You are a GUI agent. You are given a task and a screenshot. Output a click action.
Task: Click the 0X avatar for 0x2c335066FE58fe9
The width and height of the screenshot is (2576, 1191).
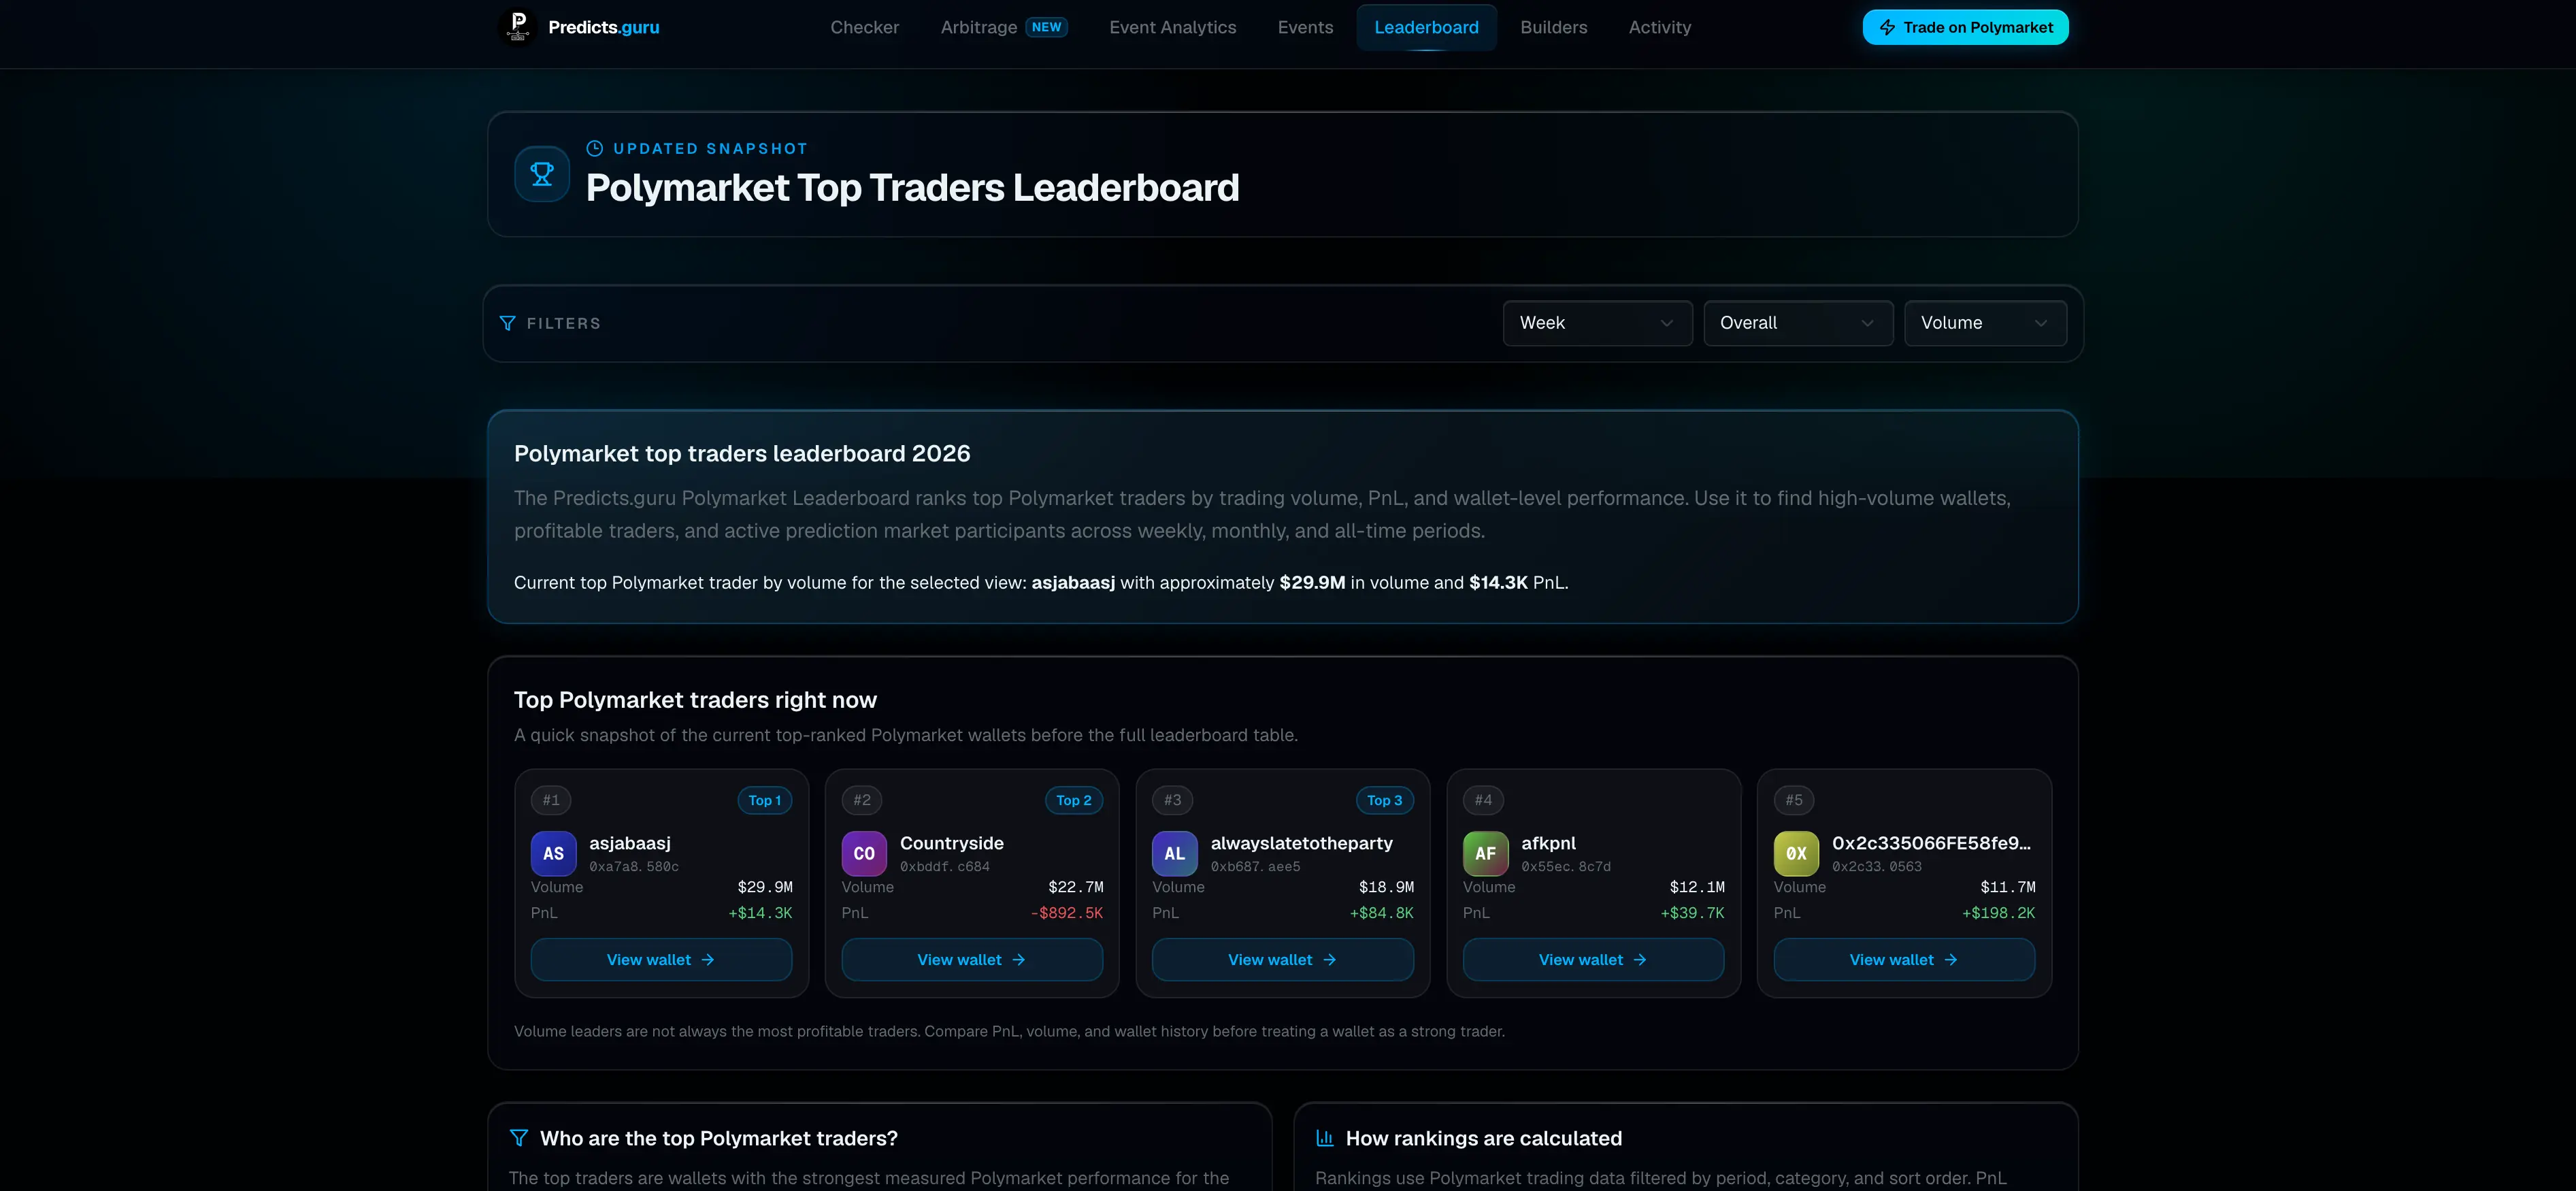[1796, 853]
